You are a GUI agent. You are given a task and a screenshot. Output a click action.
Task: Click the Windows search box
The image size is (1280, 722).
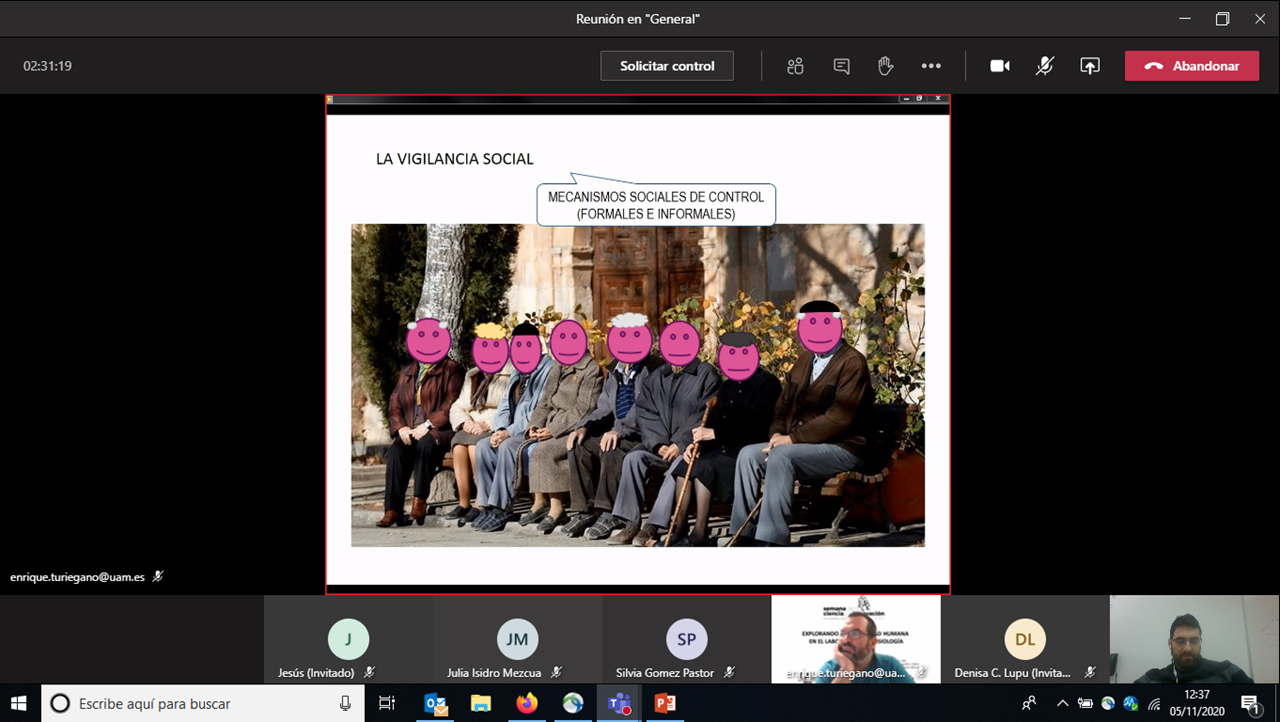[x=200, y=704]
